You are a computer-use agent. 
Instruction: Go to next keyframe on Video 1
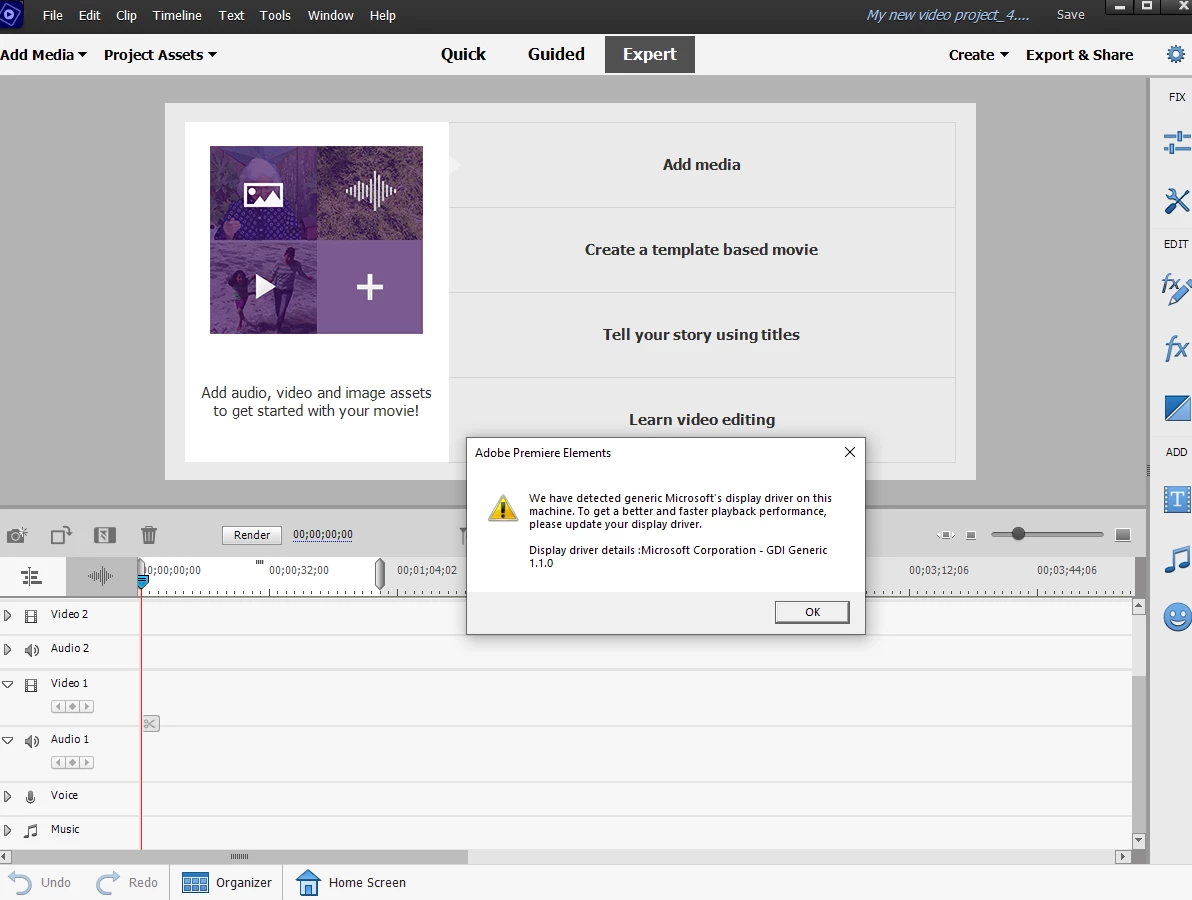[x=87, y=707]
